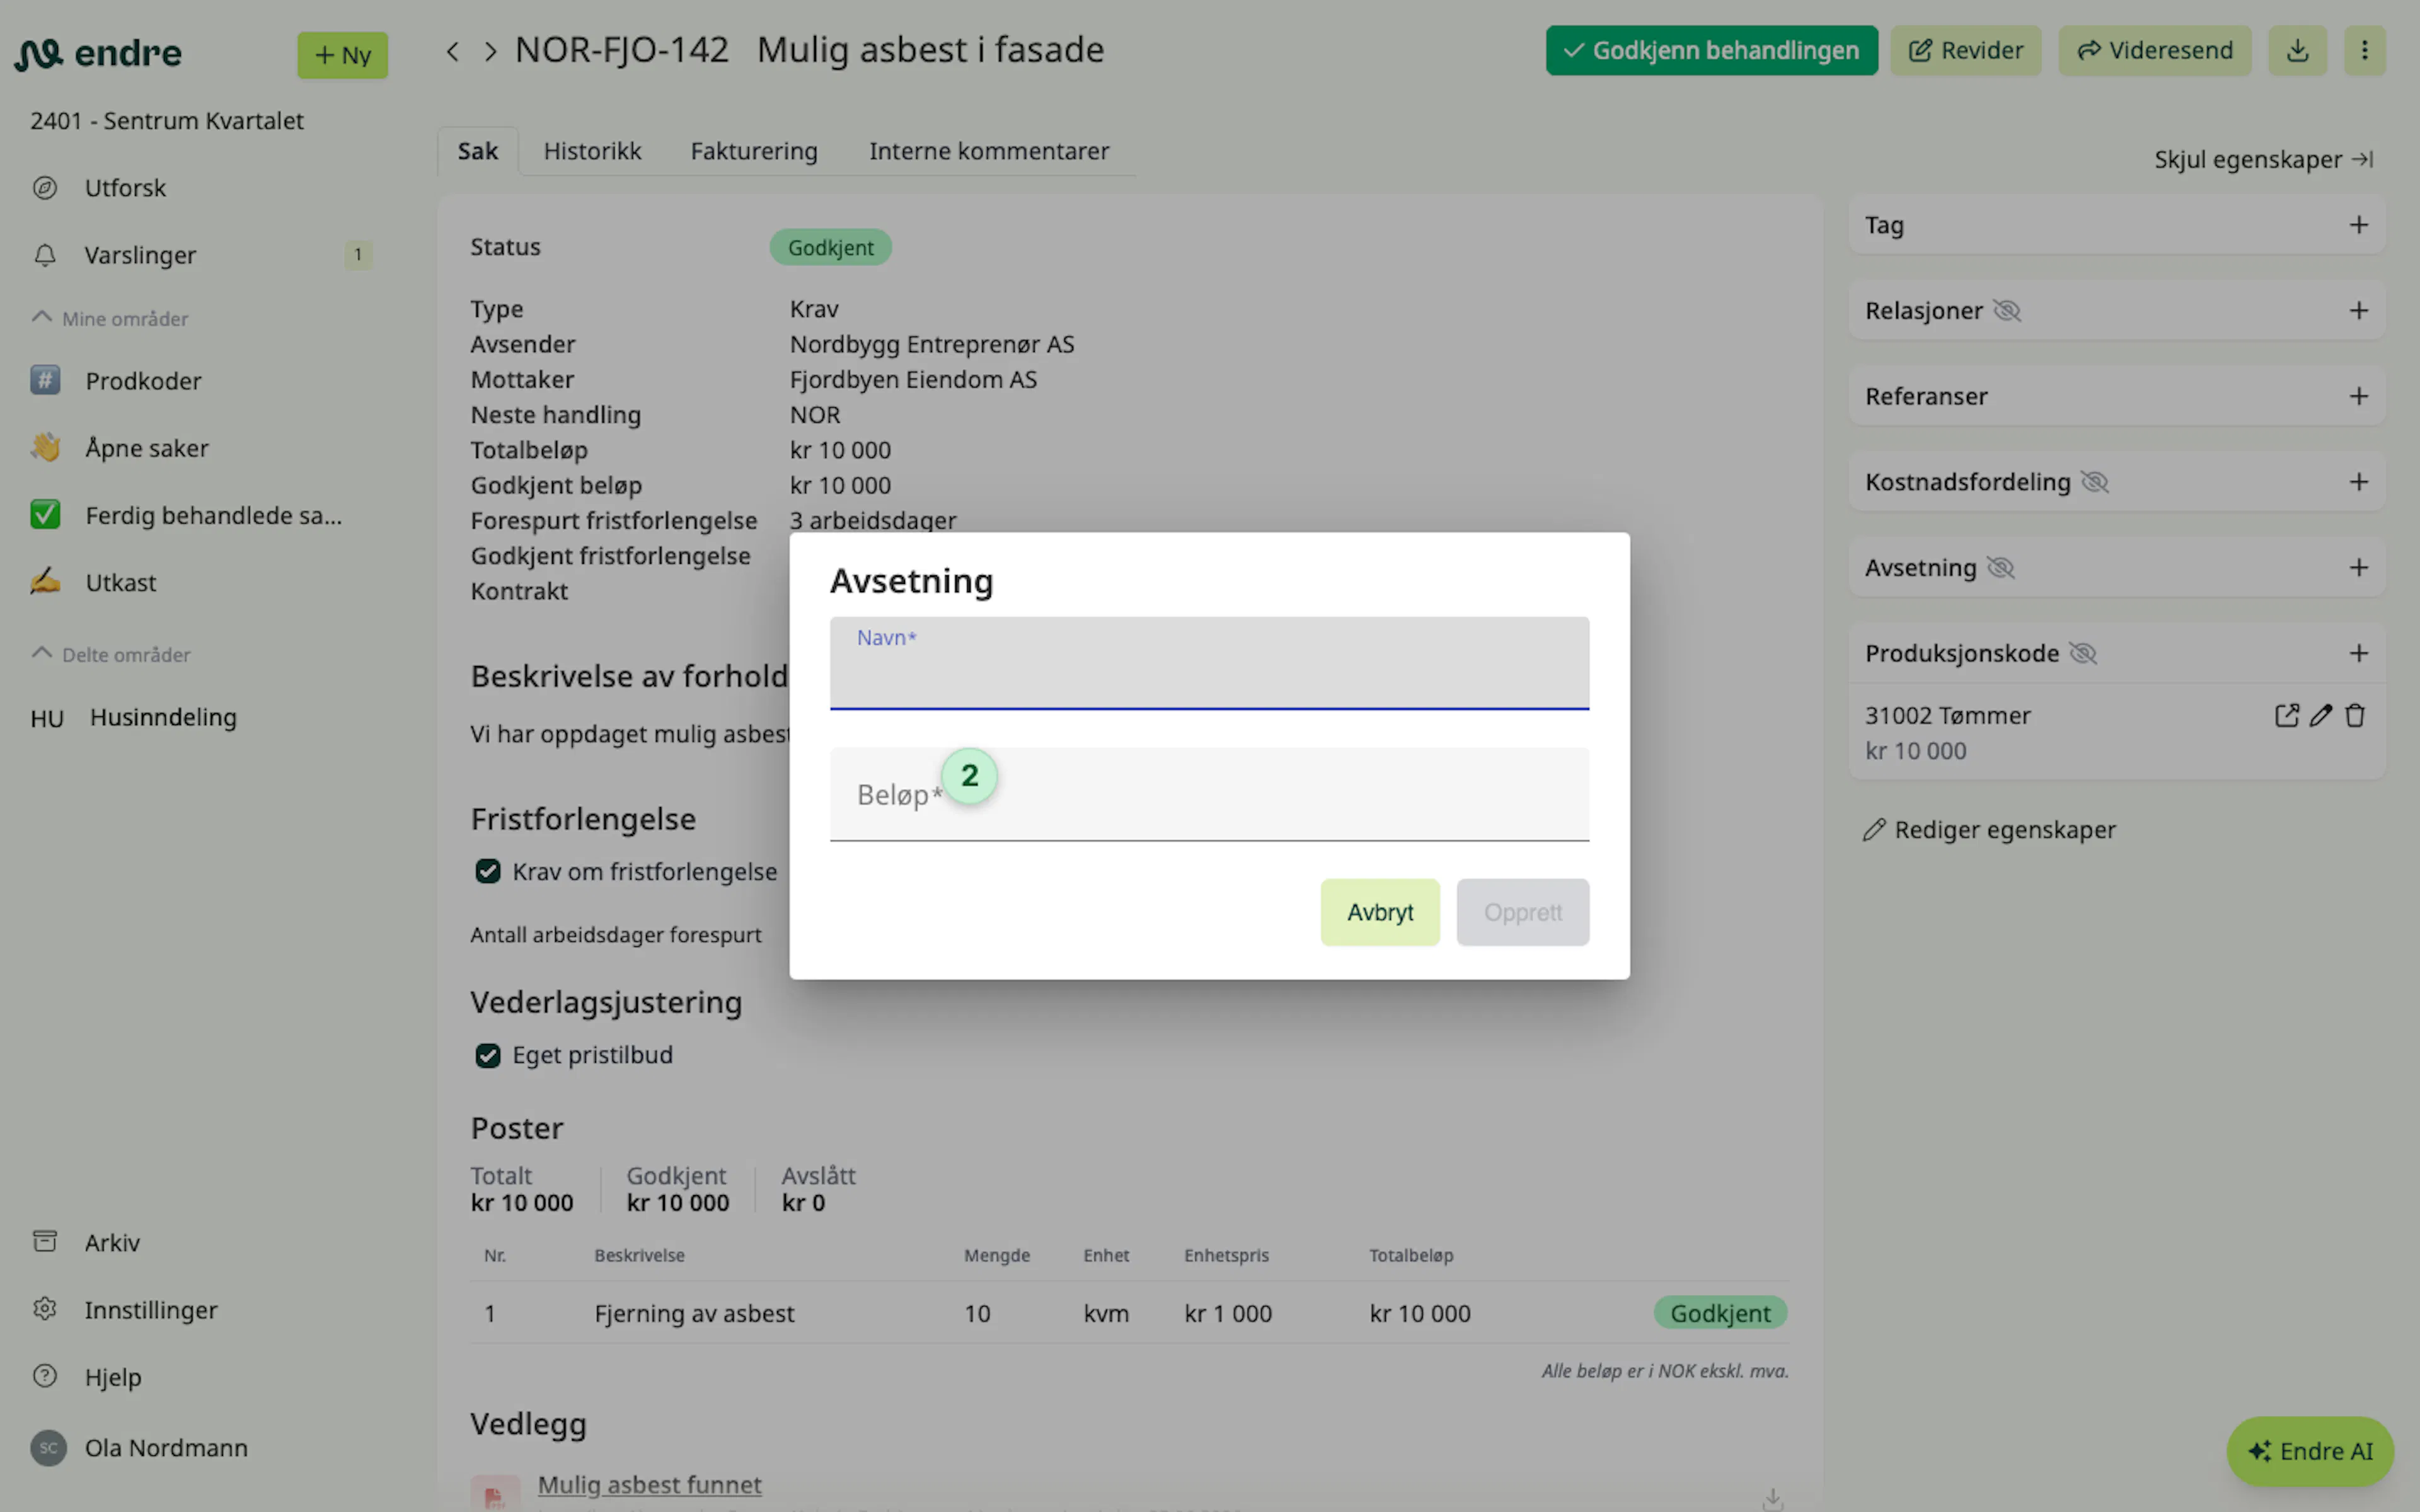This screenshot has width=2420, height=1512.
Task: Click the Godkjent status badge at top
Action: click(830, 247)
